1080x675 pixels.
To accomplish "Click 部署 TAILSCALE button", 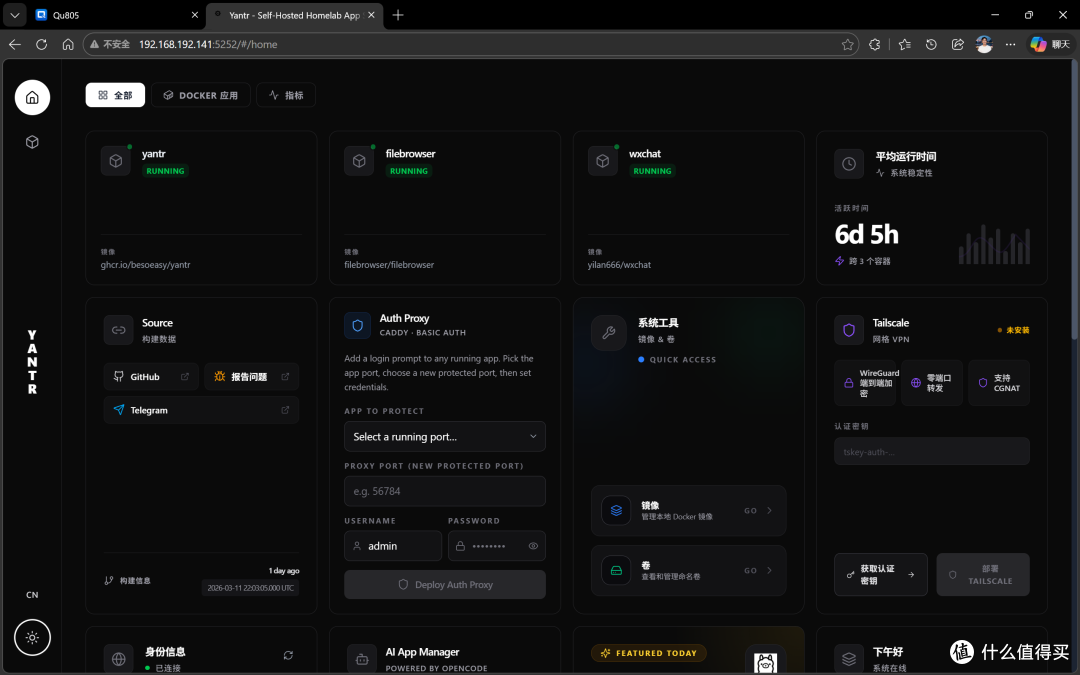I will (x=984, y=574).
